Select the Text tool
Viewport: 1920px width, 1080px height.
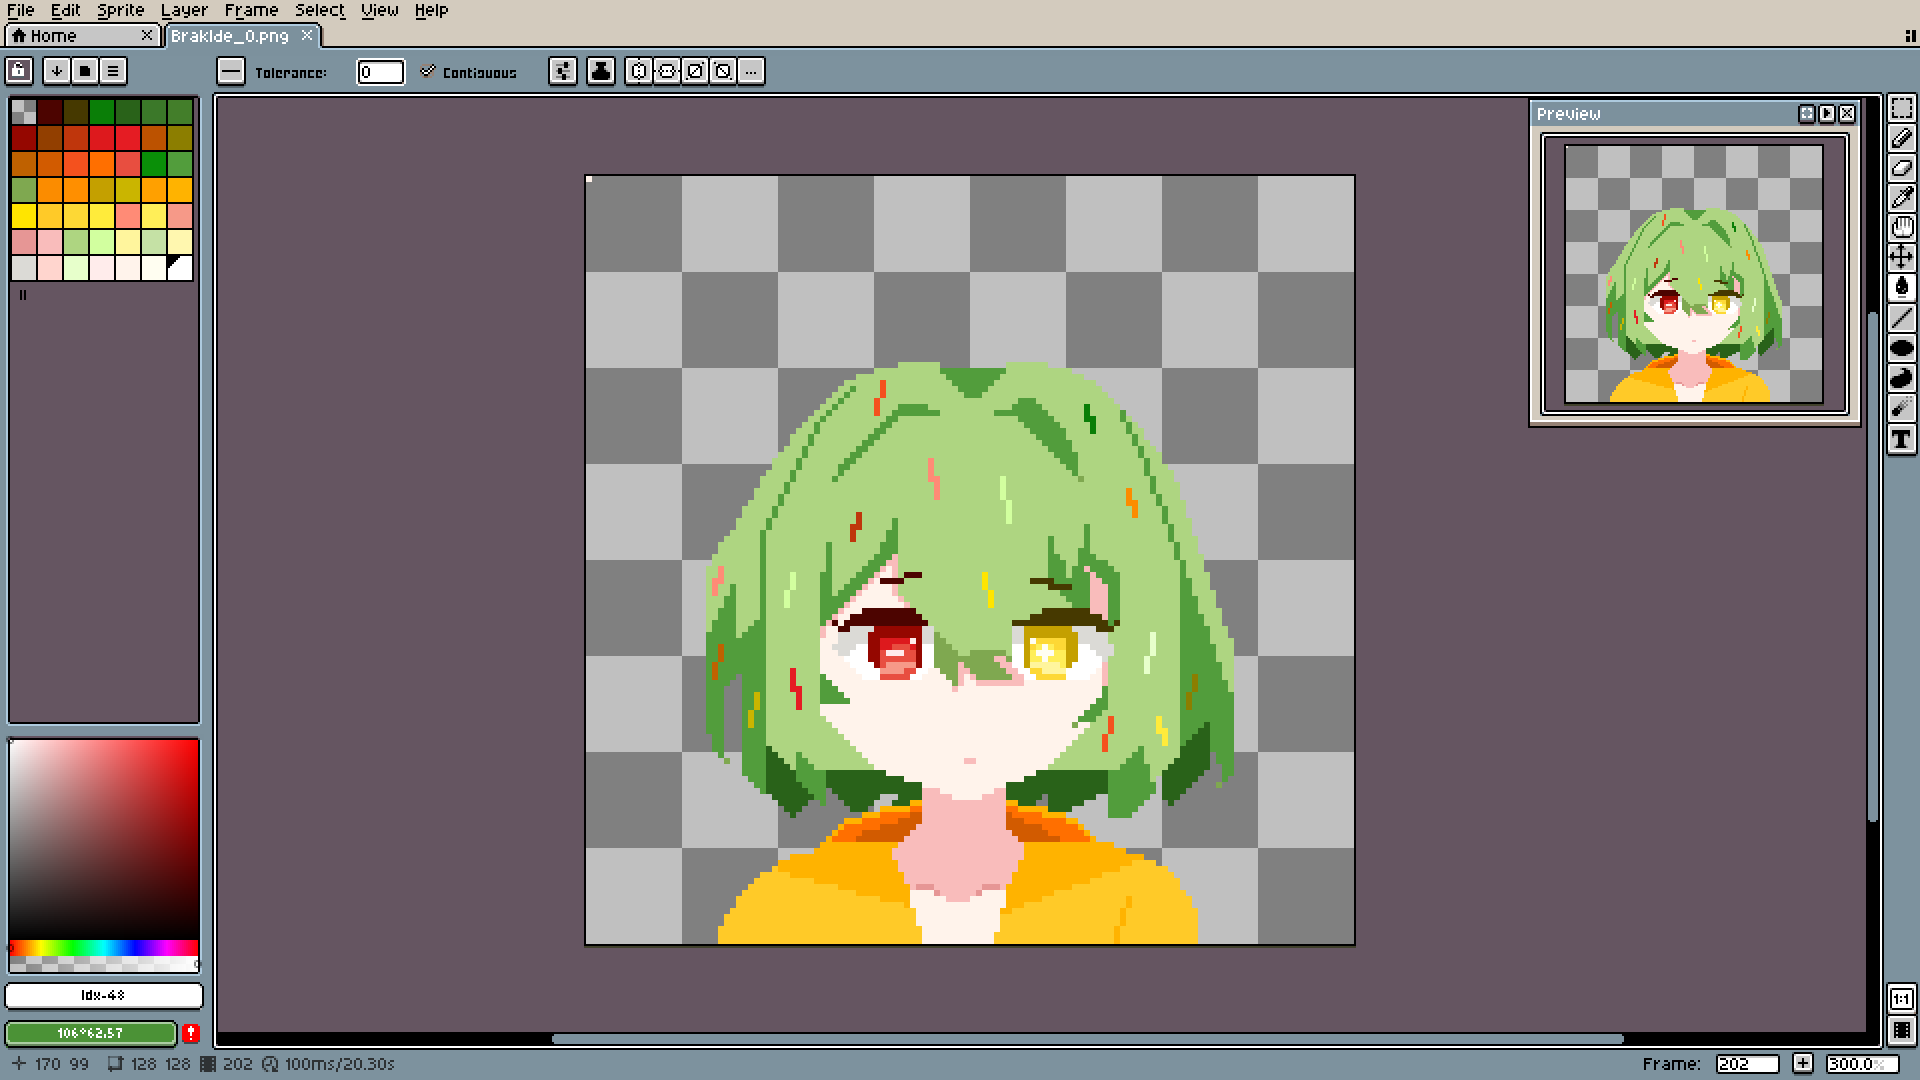tap(1901, 439)
